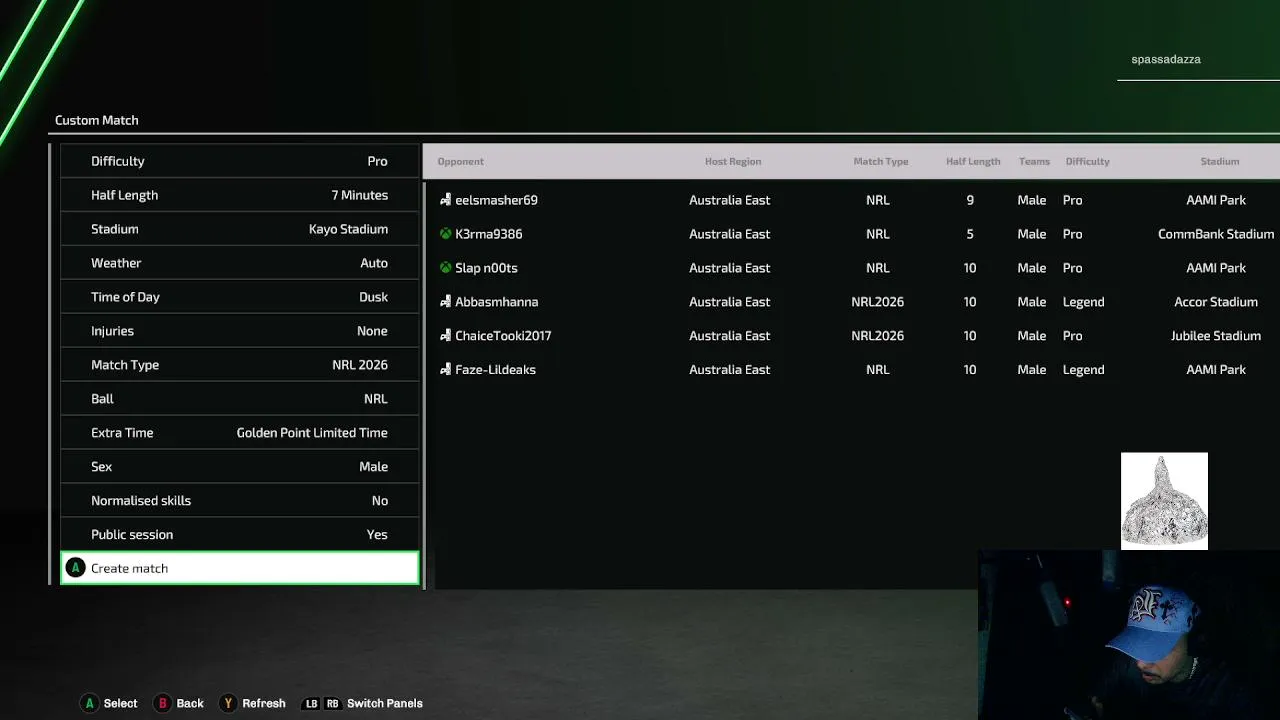Click the Stadium column header
The width and height of the screenshot is (1280, 720).
(1220, 161)
